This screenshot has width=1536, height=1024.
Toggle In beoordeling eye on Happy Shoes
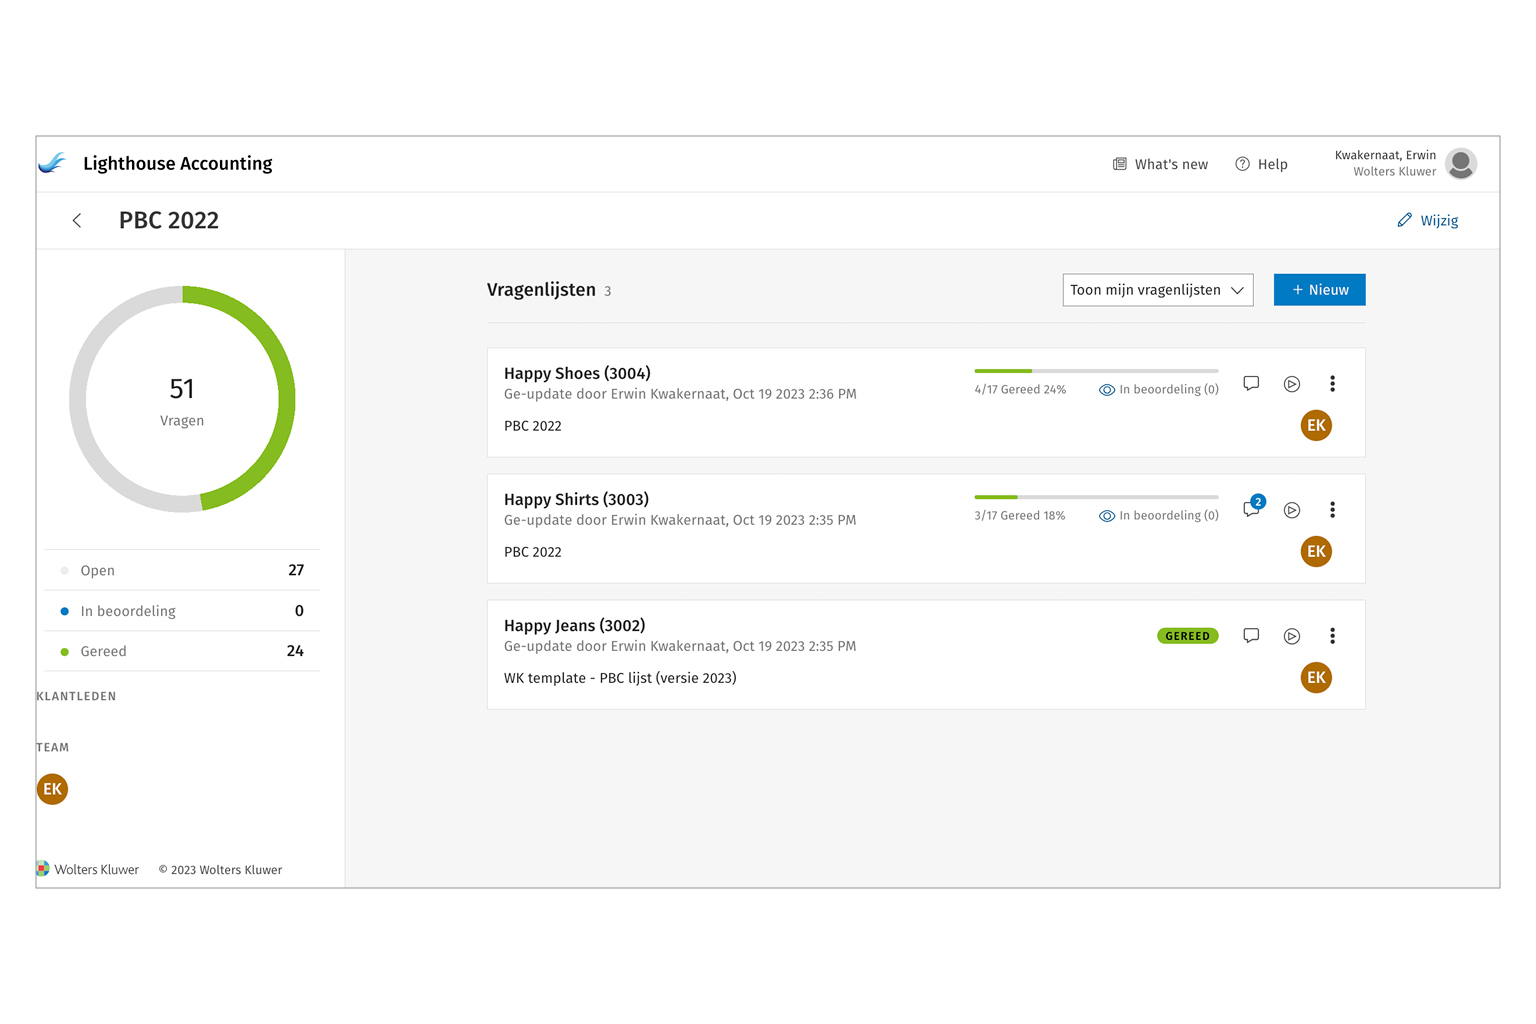1107,390
